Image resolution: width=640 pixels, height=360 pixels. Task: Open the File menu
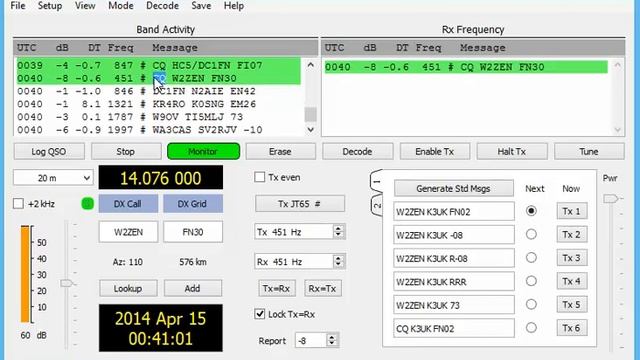pyautogui.click(x=18, y=6)
